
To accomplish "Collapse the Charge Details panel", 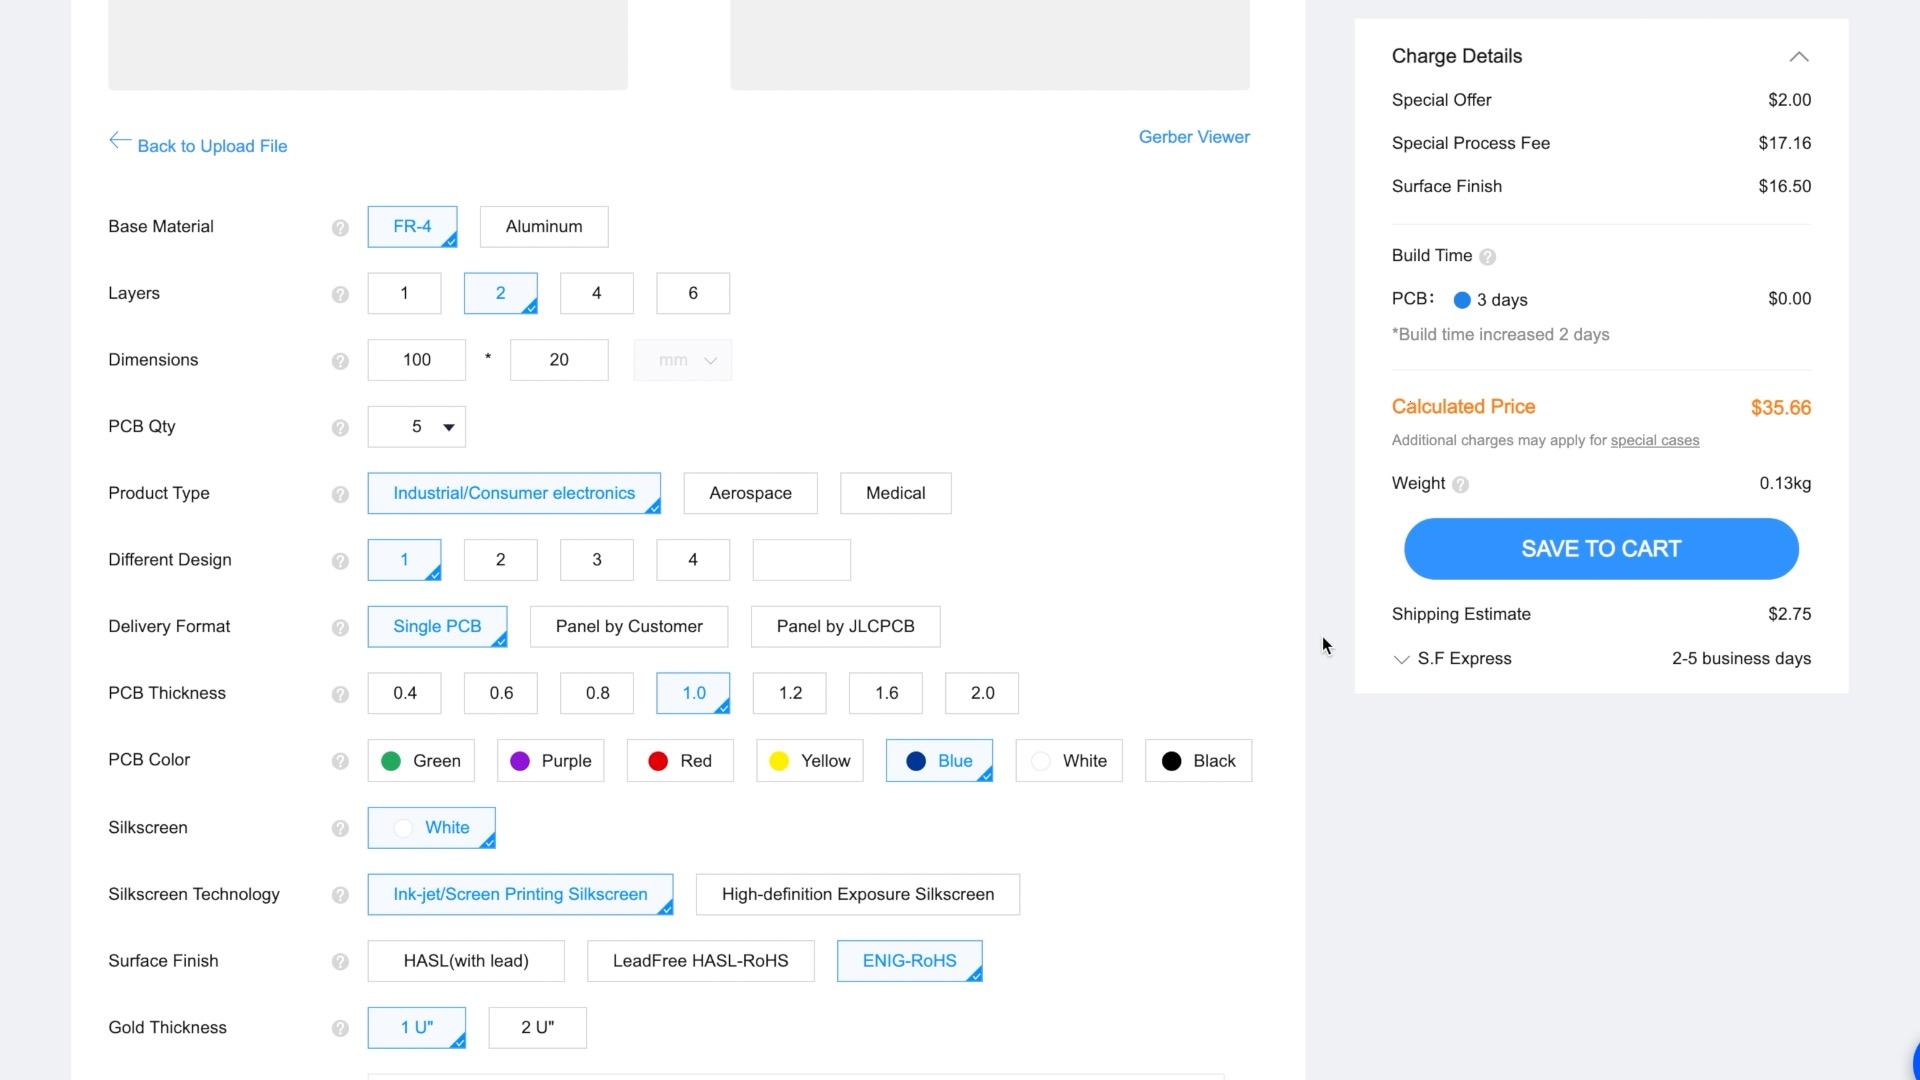I will (x=1798, y=57).
